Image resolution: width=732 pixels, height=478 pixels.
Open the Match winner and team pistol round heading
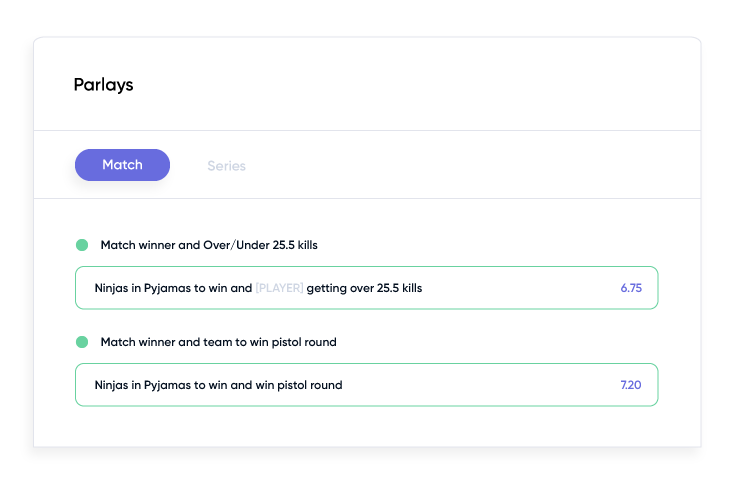(218, 342)
